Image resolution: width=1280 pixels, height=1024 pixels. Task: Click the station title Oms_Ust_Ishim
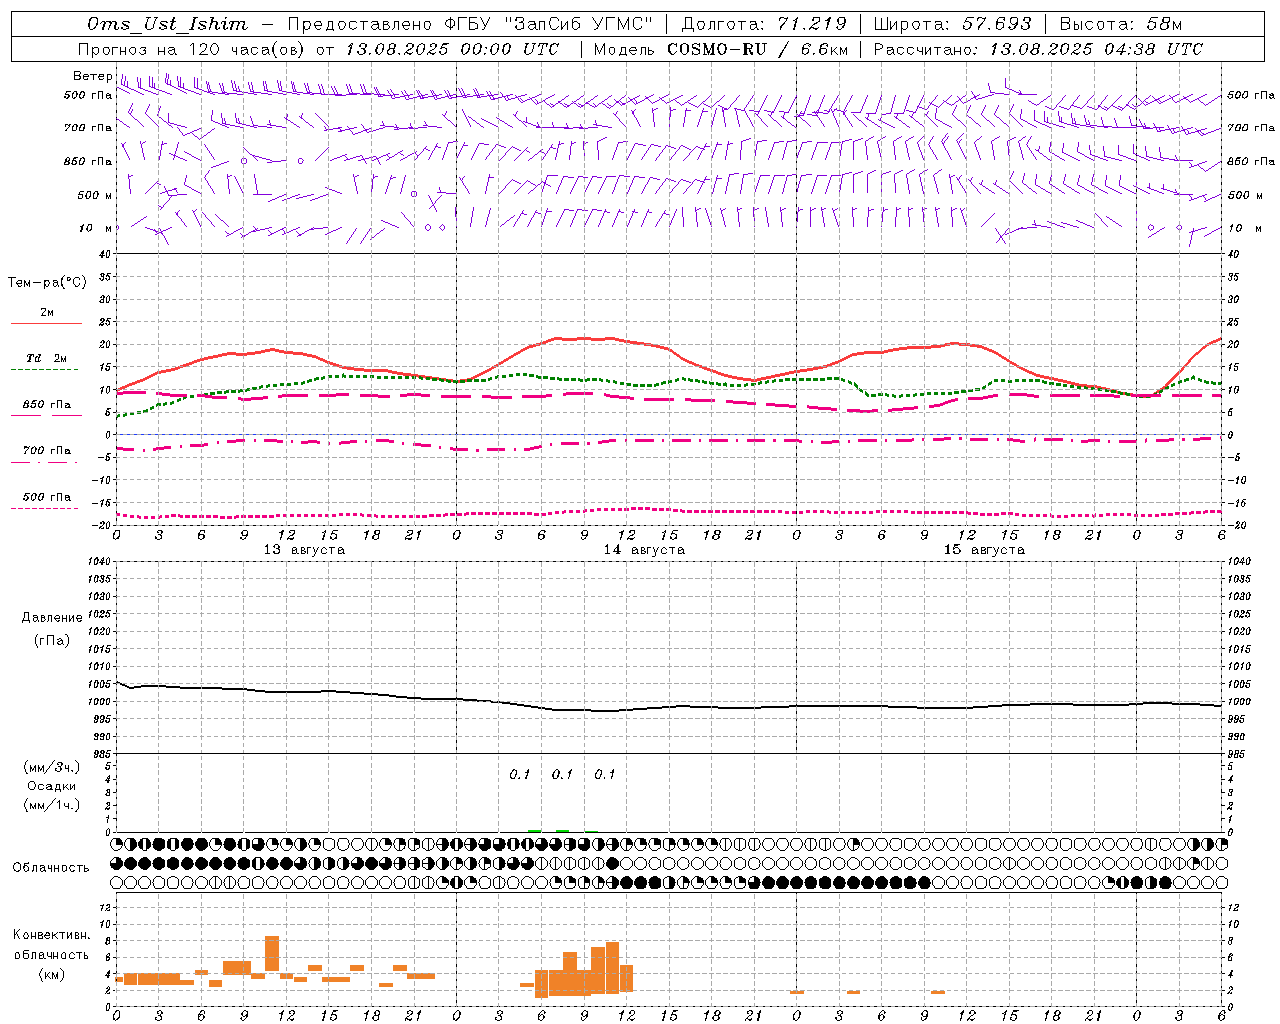pyautogui.click(x=167, y=24)
